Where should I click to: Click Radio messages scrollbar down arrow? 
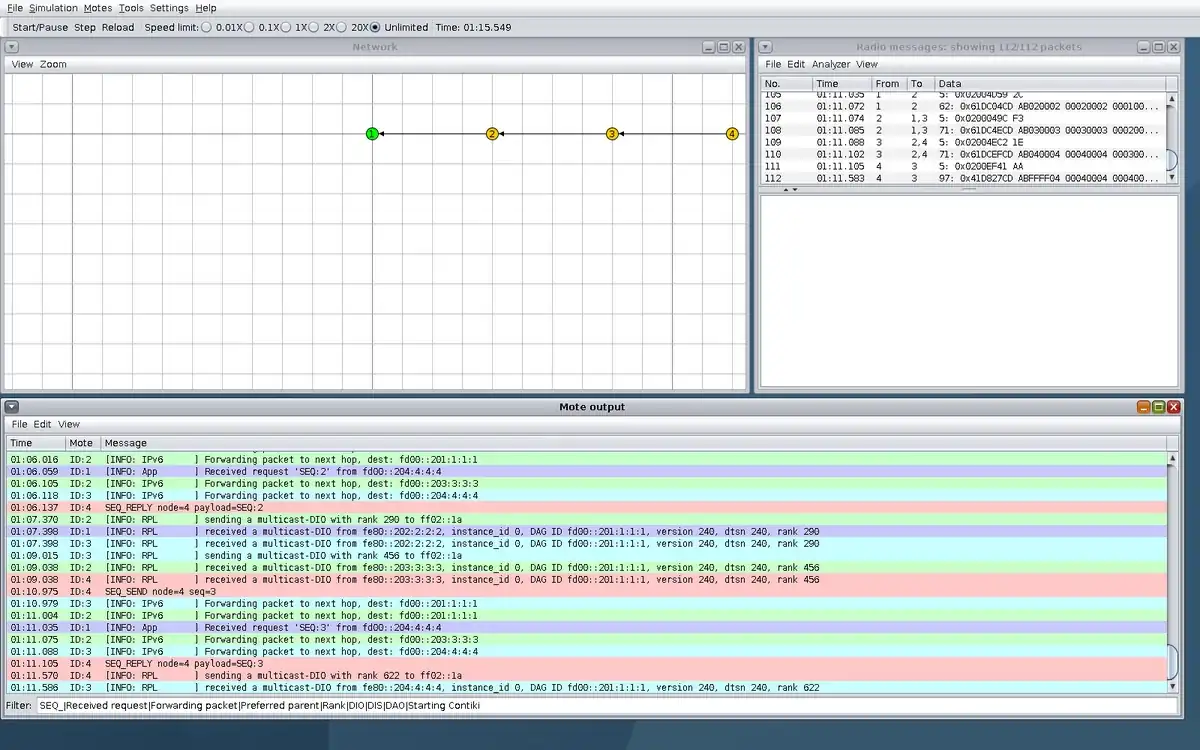[x=1172, y=177]
